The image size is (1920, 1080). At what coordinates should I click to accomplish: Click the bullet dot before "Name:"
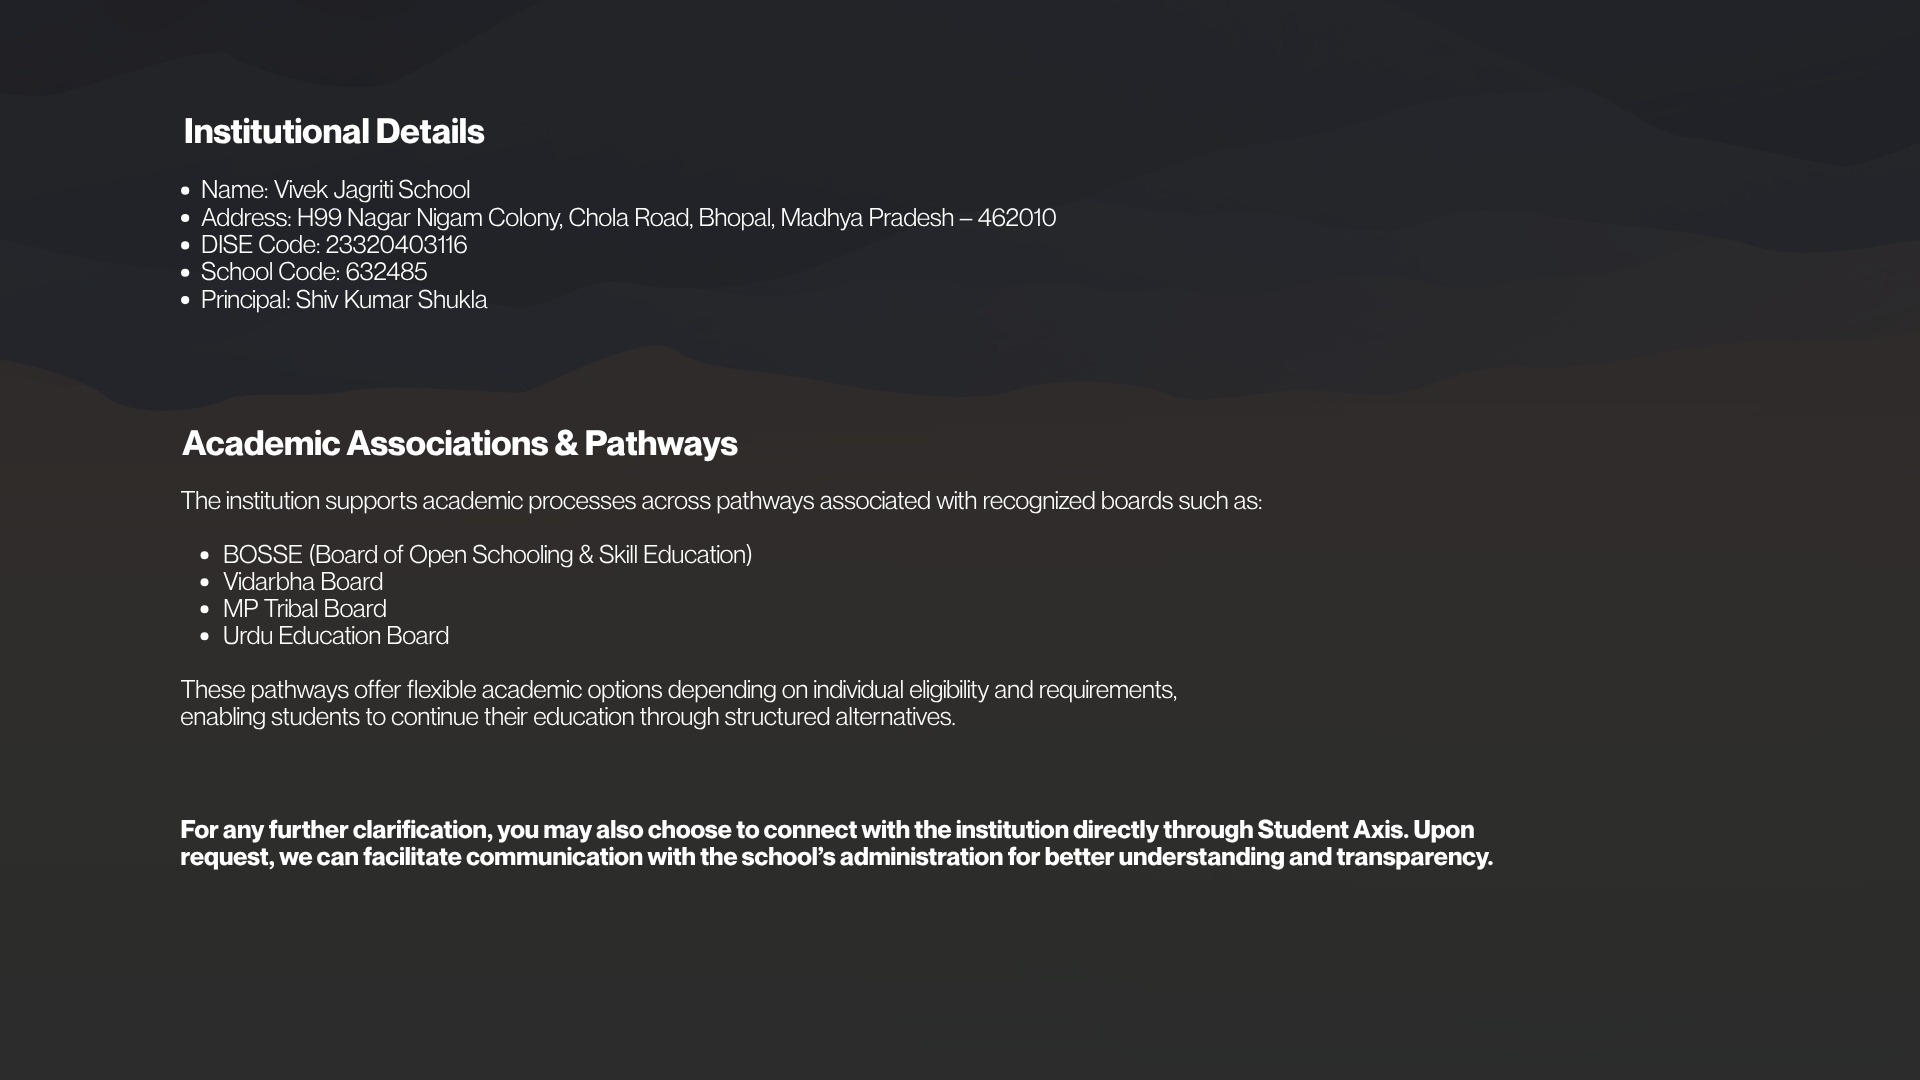tap(185, 190)
